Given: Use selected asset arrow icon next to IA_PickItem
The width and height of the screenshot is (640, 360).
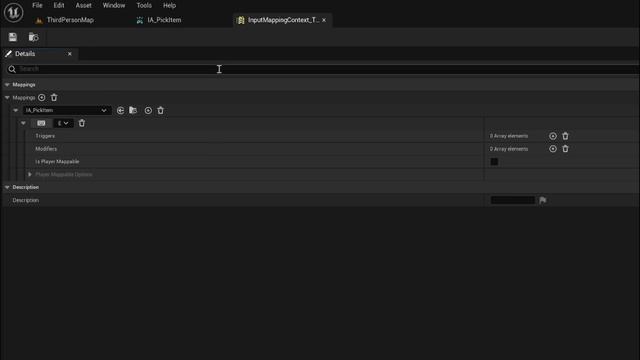Looking at the screenshot, I should pyautogui.click(x=120, y=111).
